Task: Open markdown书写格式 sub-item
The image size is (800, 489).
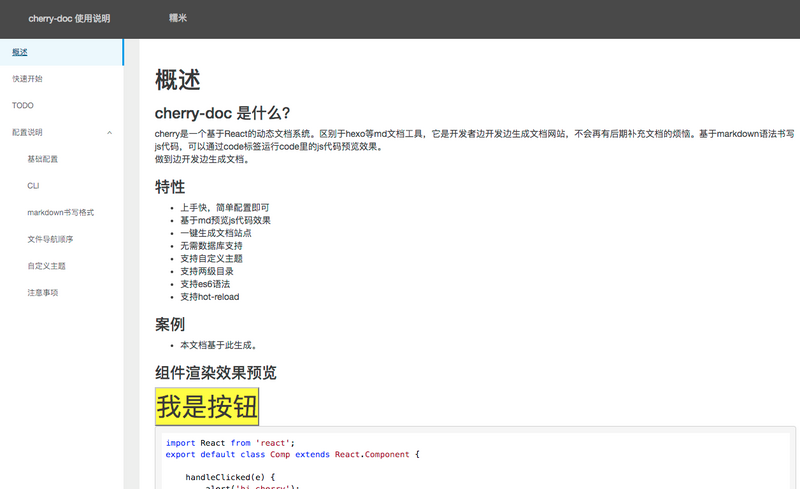Action: 61,212
